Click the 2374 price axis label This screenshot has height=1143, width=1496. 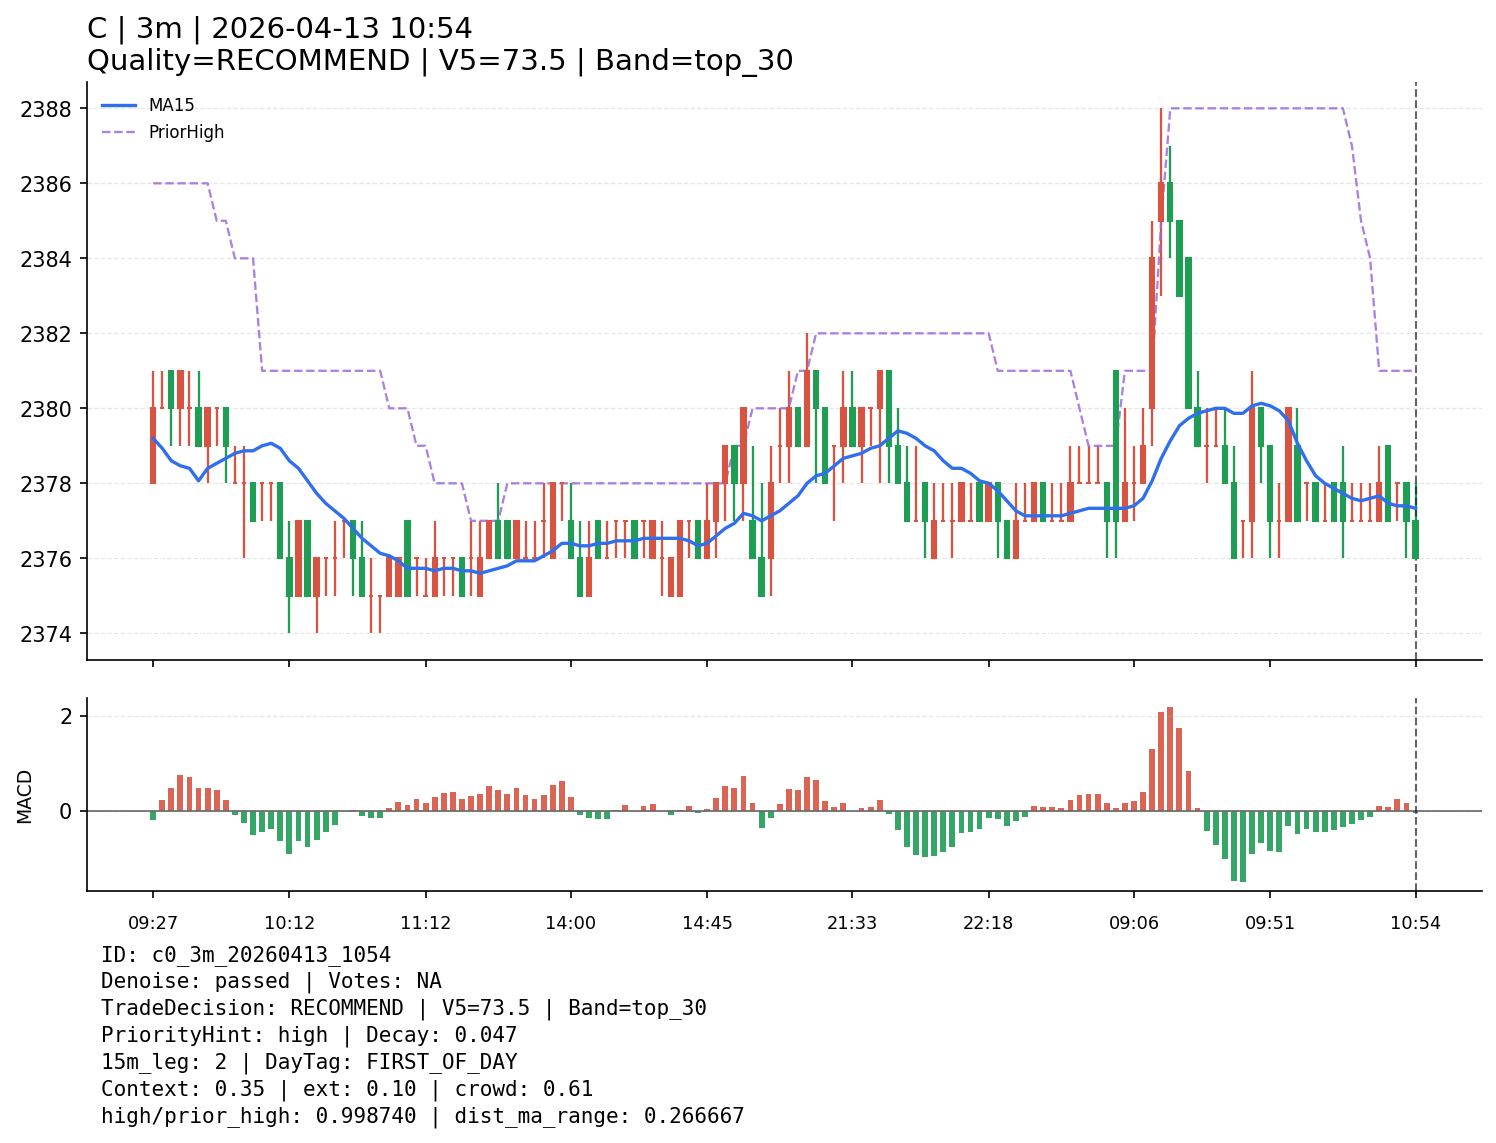[x=46, y=634]
